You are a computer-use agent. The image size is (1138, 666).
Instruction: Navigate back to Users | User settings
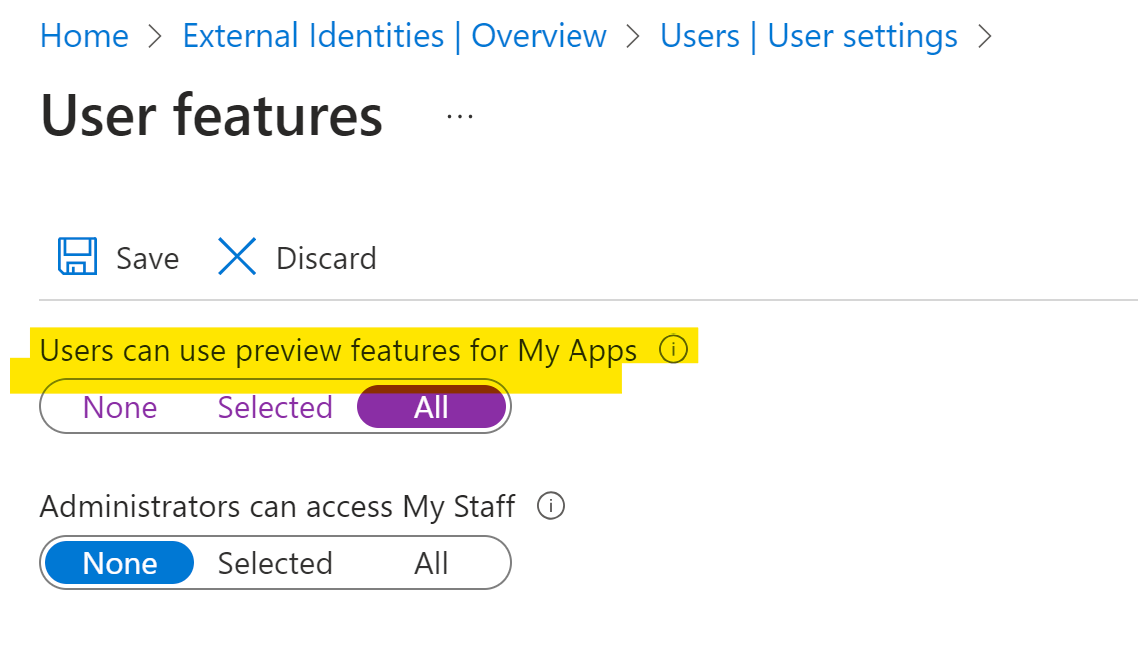(x=808, y=37)
